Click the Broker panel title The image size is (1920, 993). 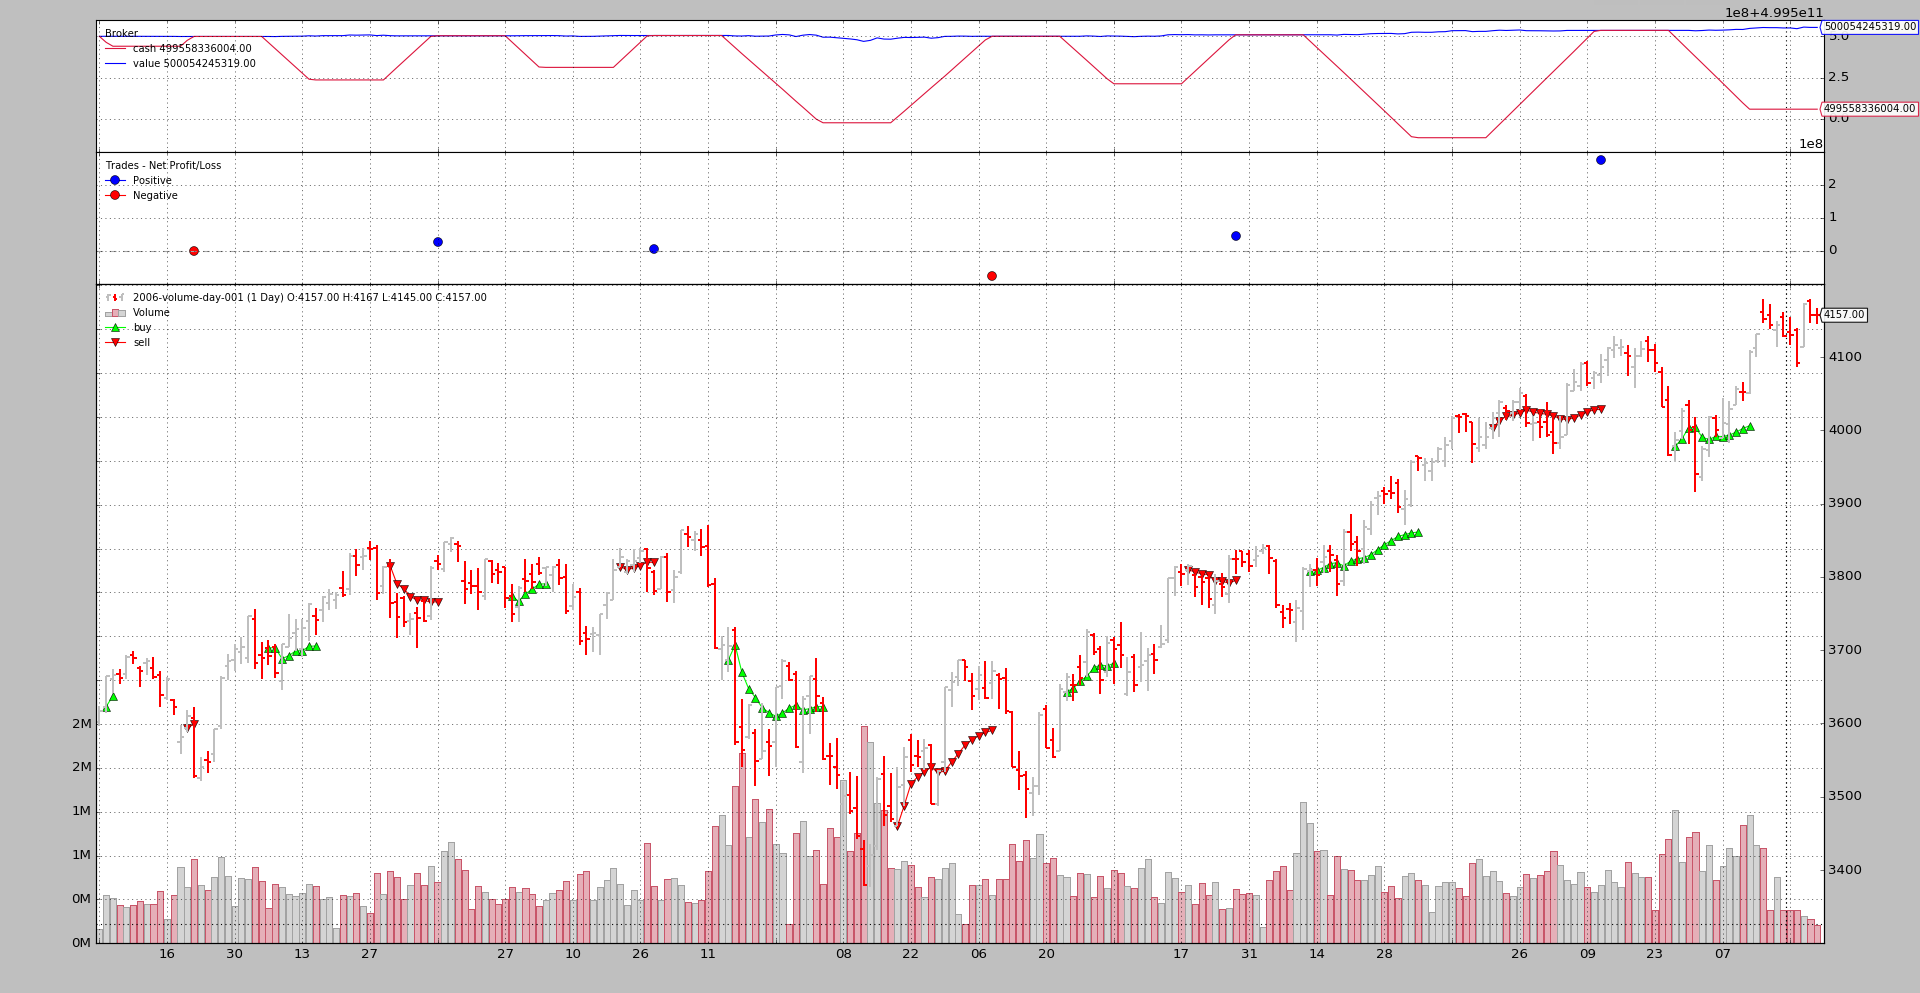[x=121, y=34]
